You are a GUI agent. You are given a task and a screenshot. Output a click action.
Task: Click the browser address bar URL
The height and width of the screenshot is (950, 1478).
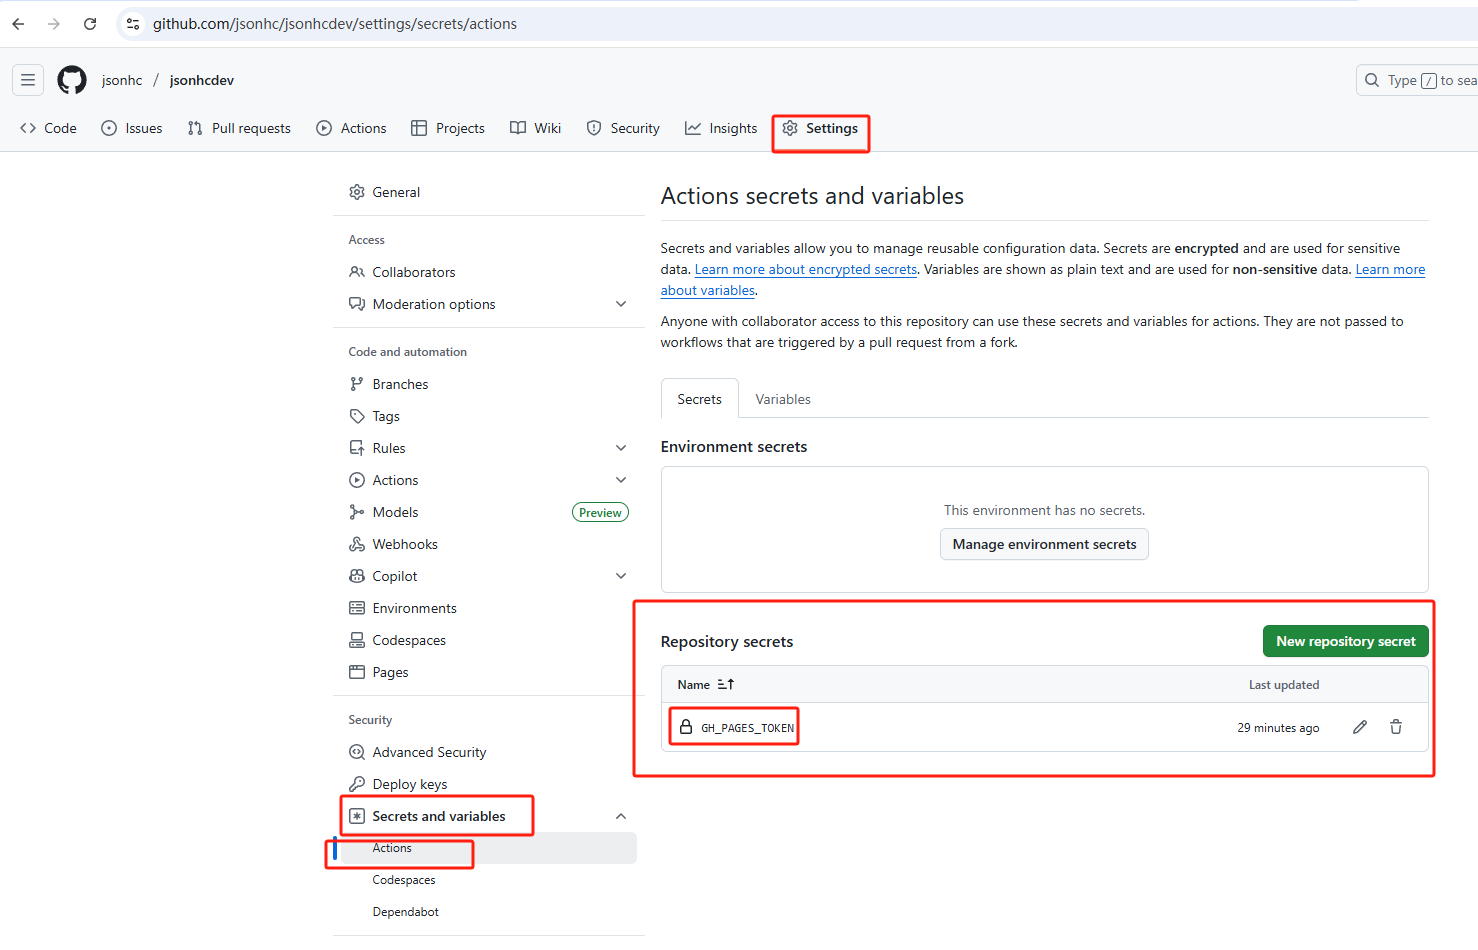[x=335, y=24]
